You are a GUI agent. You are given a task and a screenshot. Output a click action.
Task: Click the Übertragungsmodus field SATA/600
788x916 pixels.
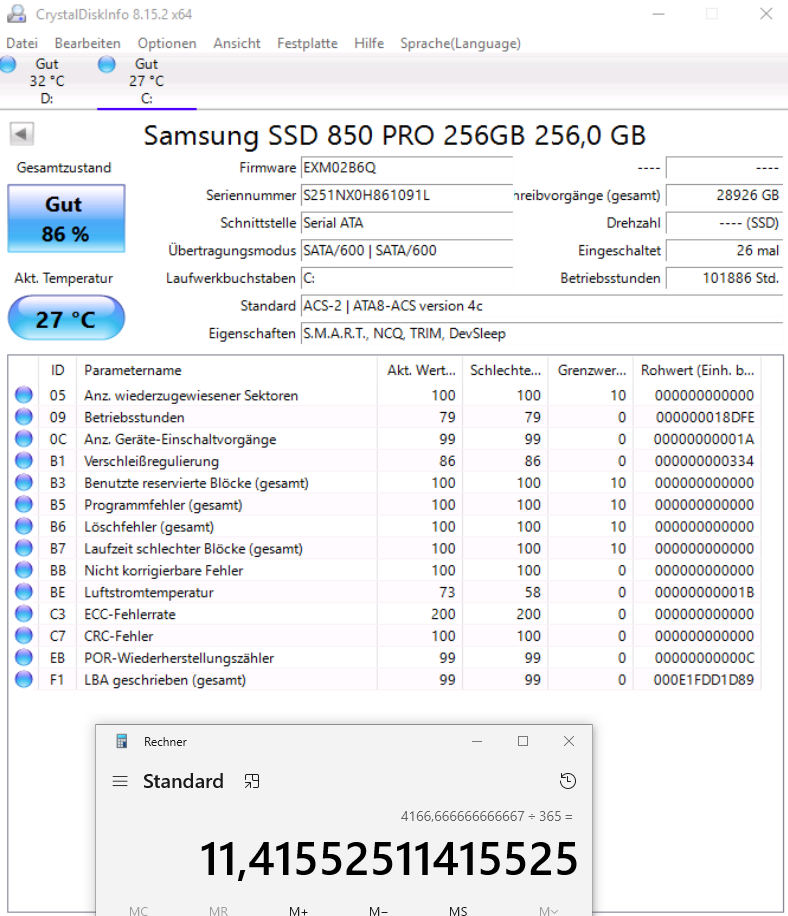click(x=407, y=251)
